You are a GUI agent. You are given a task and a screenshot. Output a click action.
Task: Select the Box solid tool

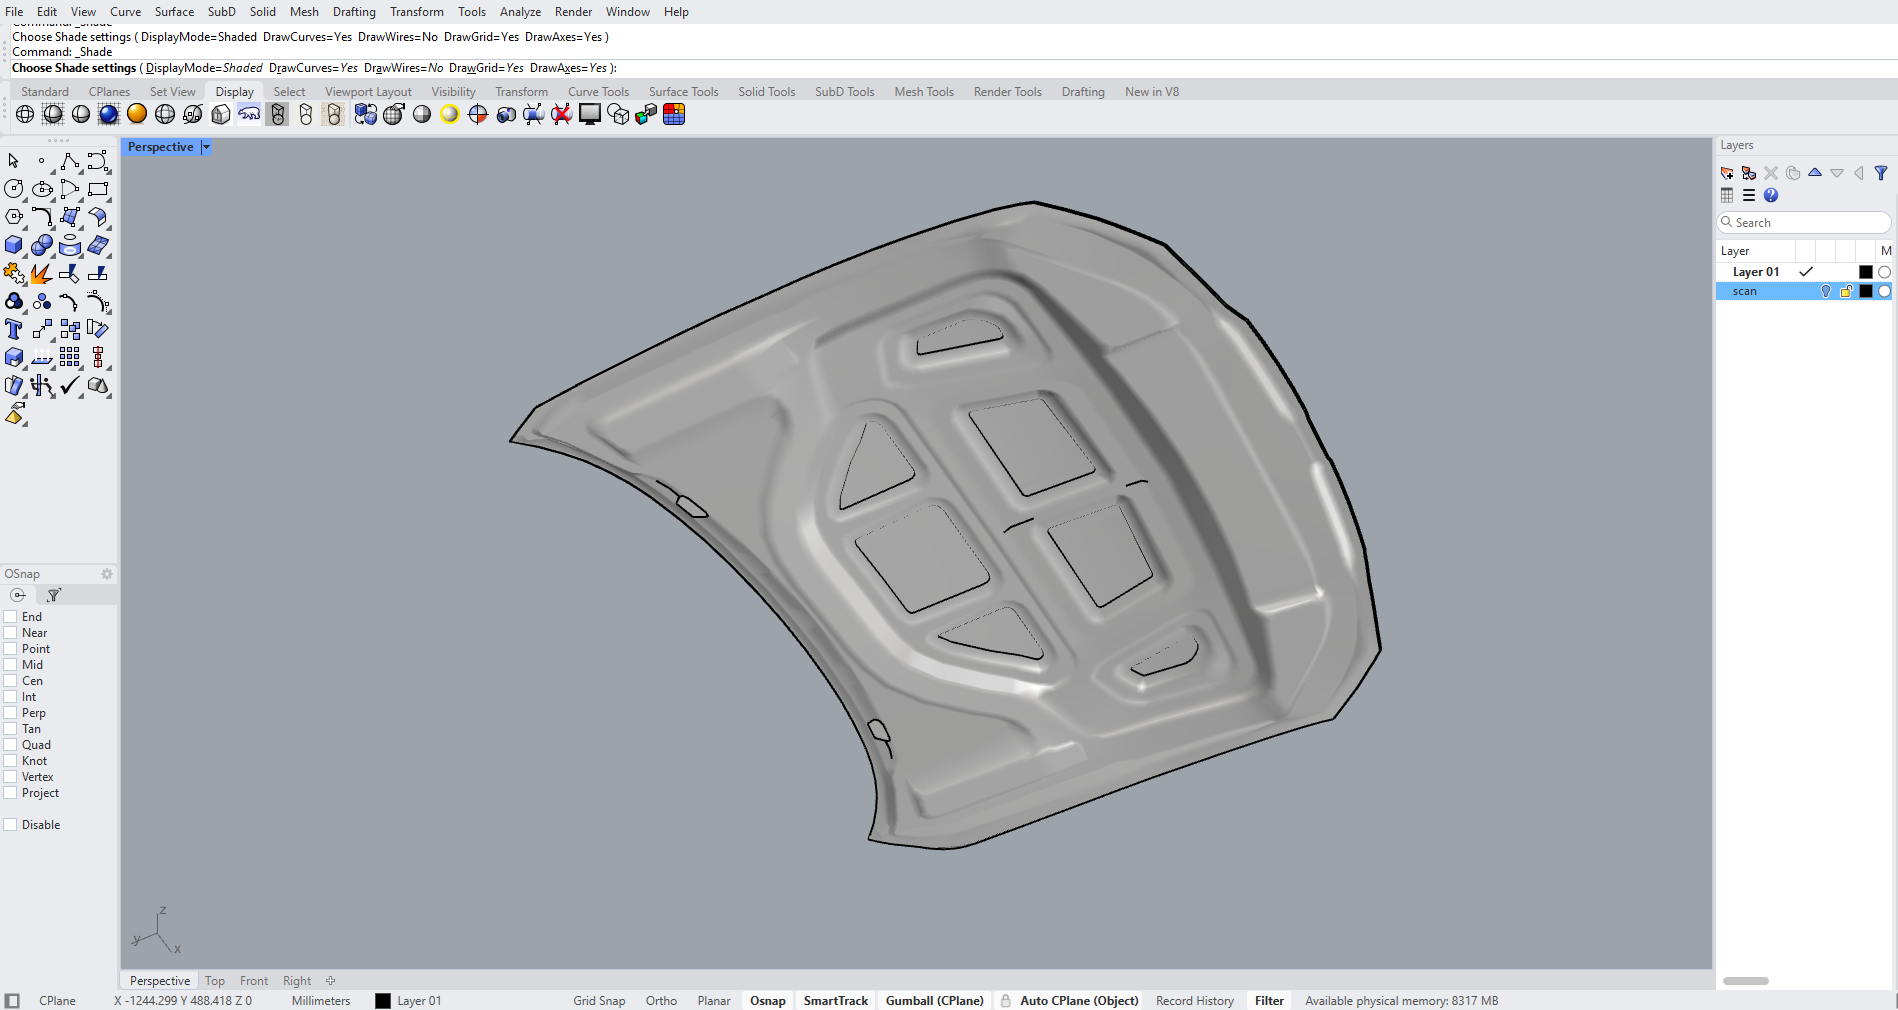tap(14, 245)
